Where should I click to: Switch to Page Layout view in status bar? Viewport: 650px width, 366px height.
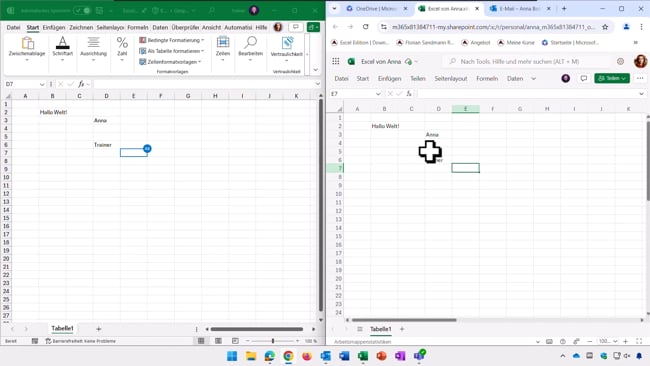[218, 341]
